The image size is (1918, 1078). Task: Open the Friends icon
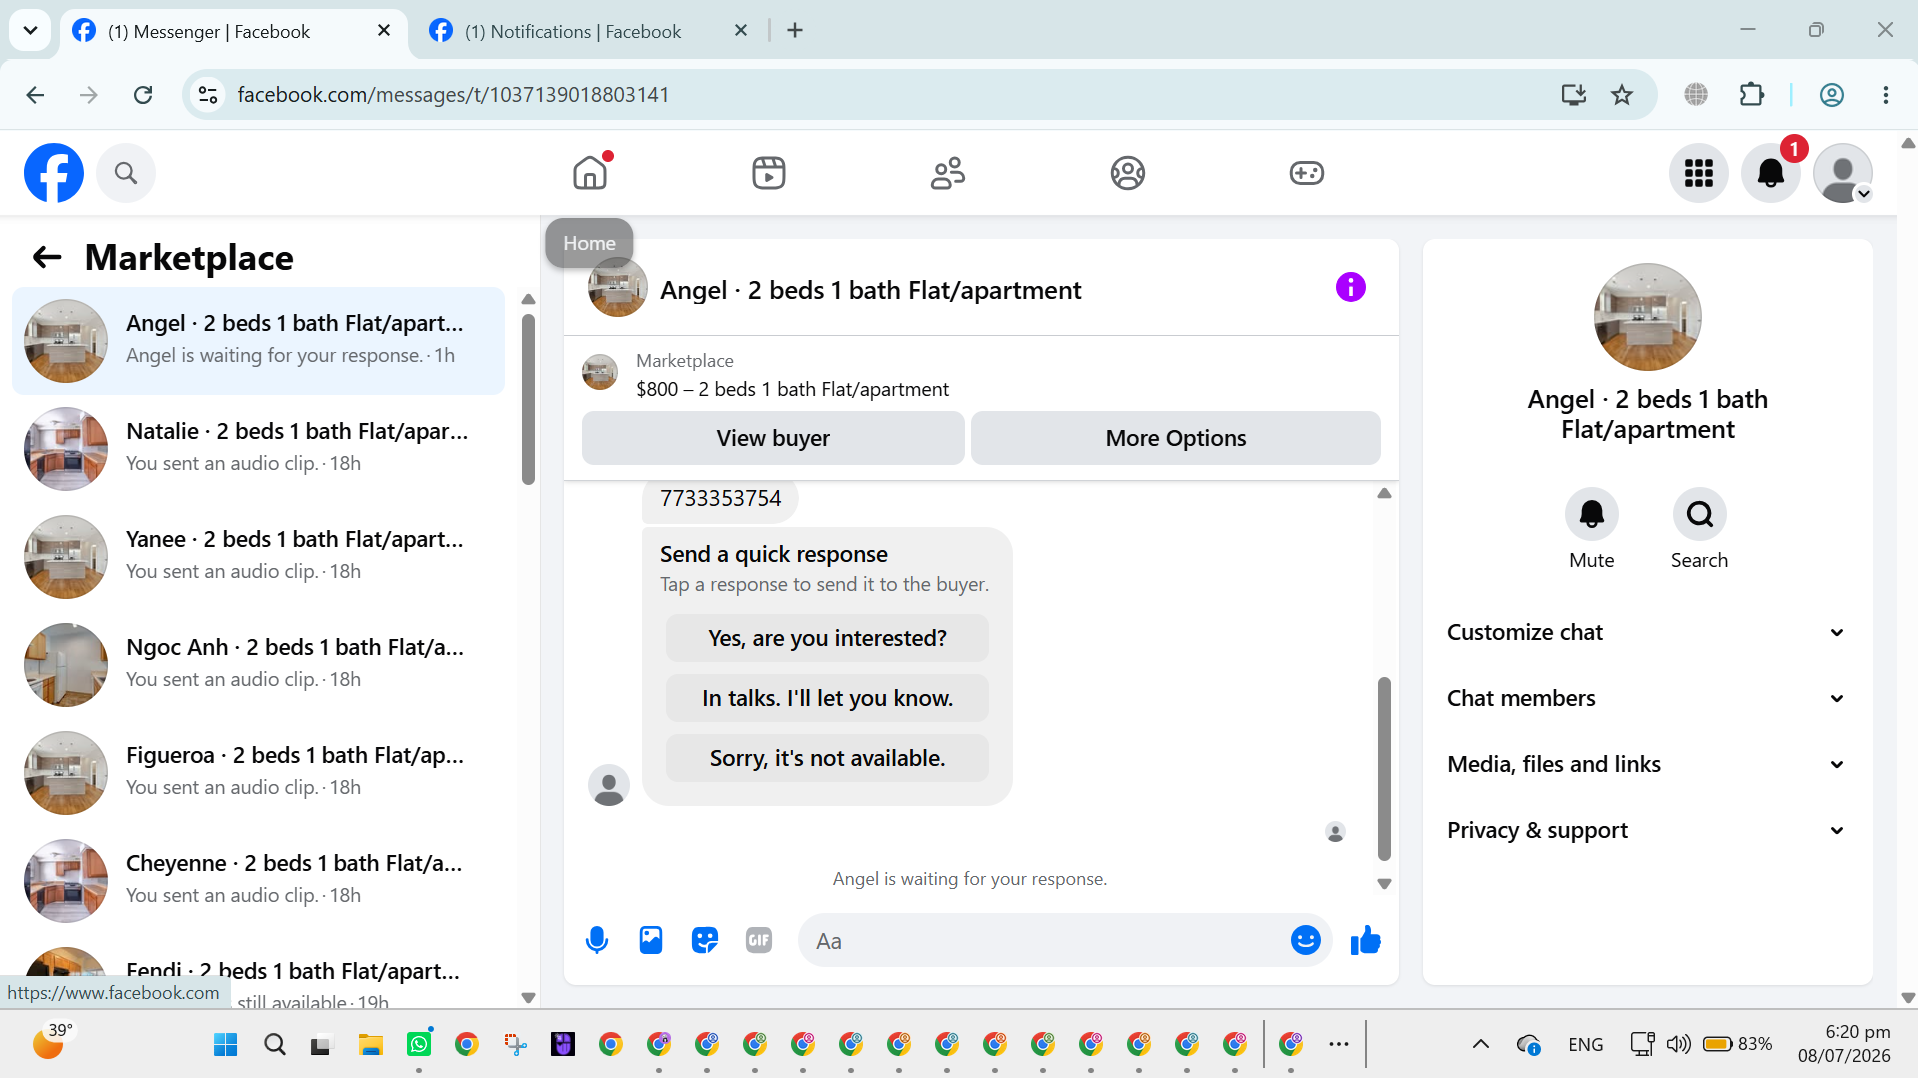(948, 173)
